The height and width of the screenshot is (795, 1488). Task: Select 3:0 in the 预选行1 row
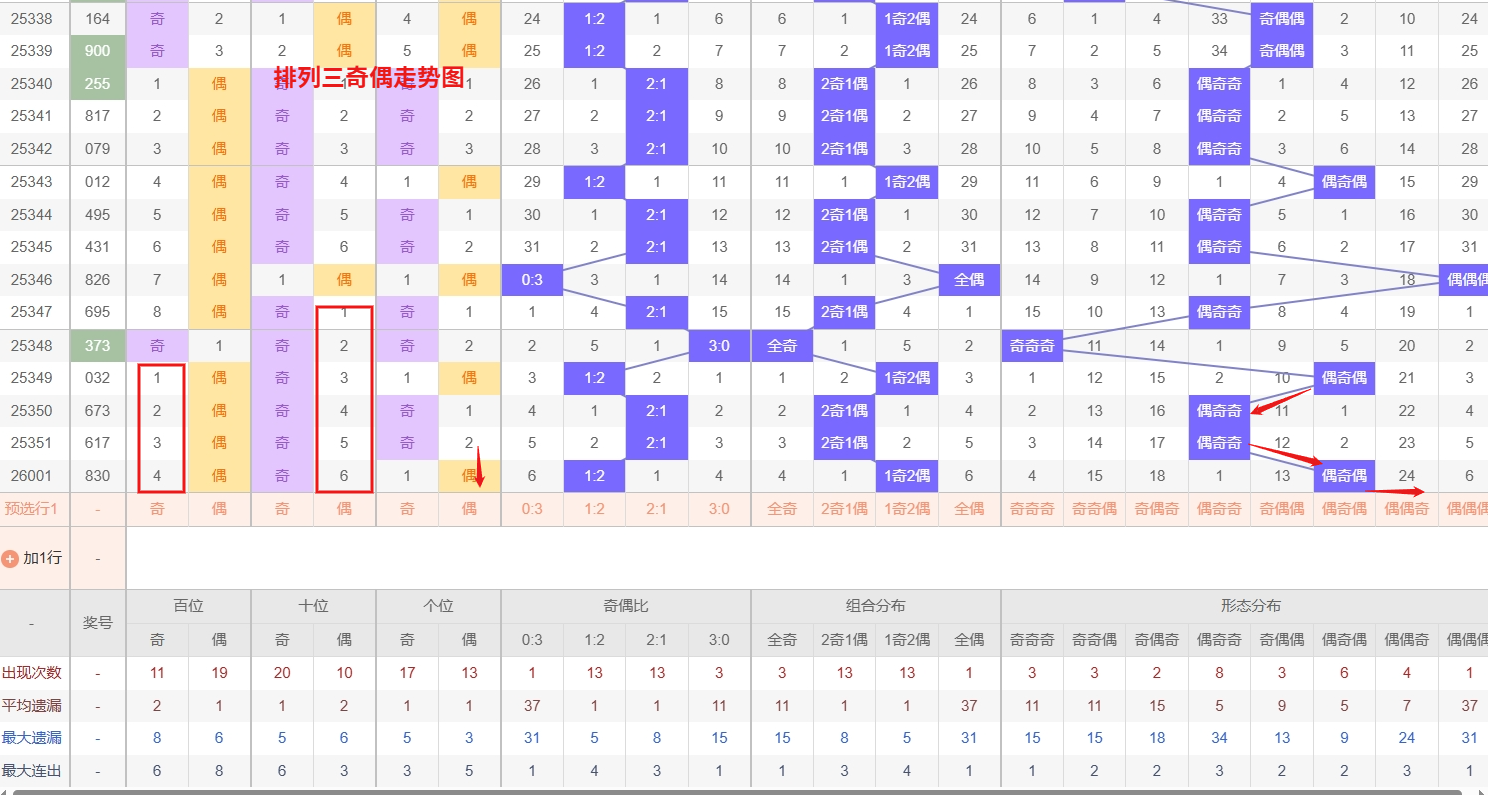tap(719, 509)
